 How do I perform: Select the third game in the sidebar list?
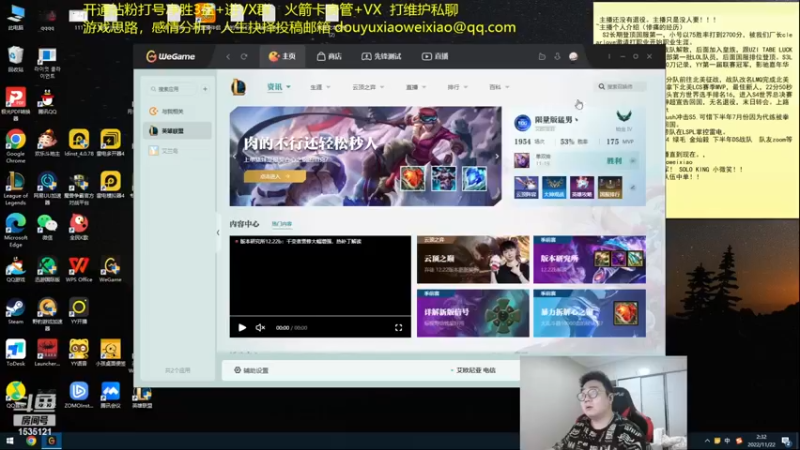(x=177, y=151)
